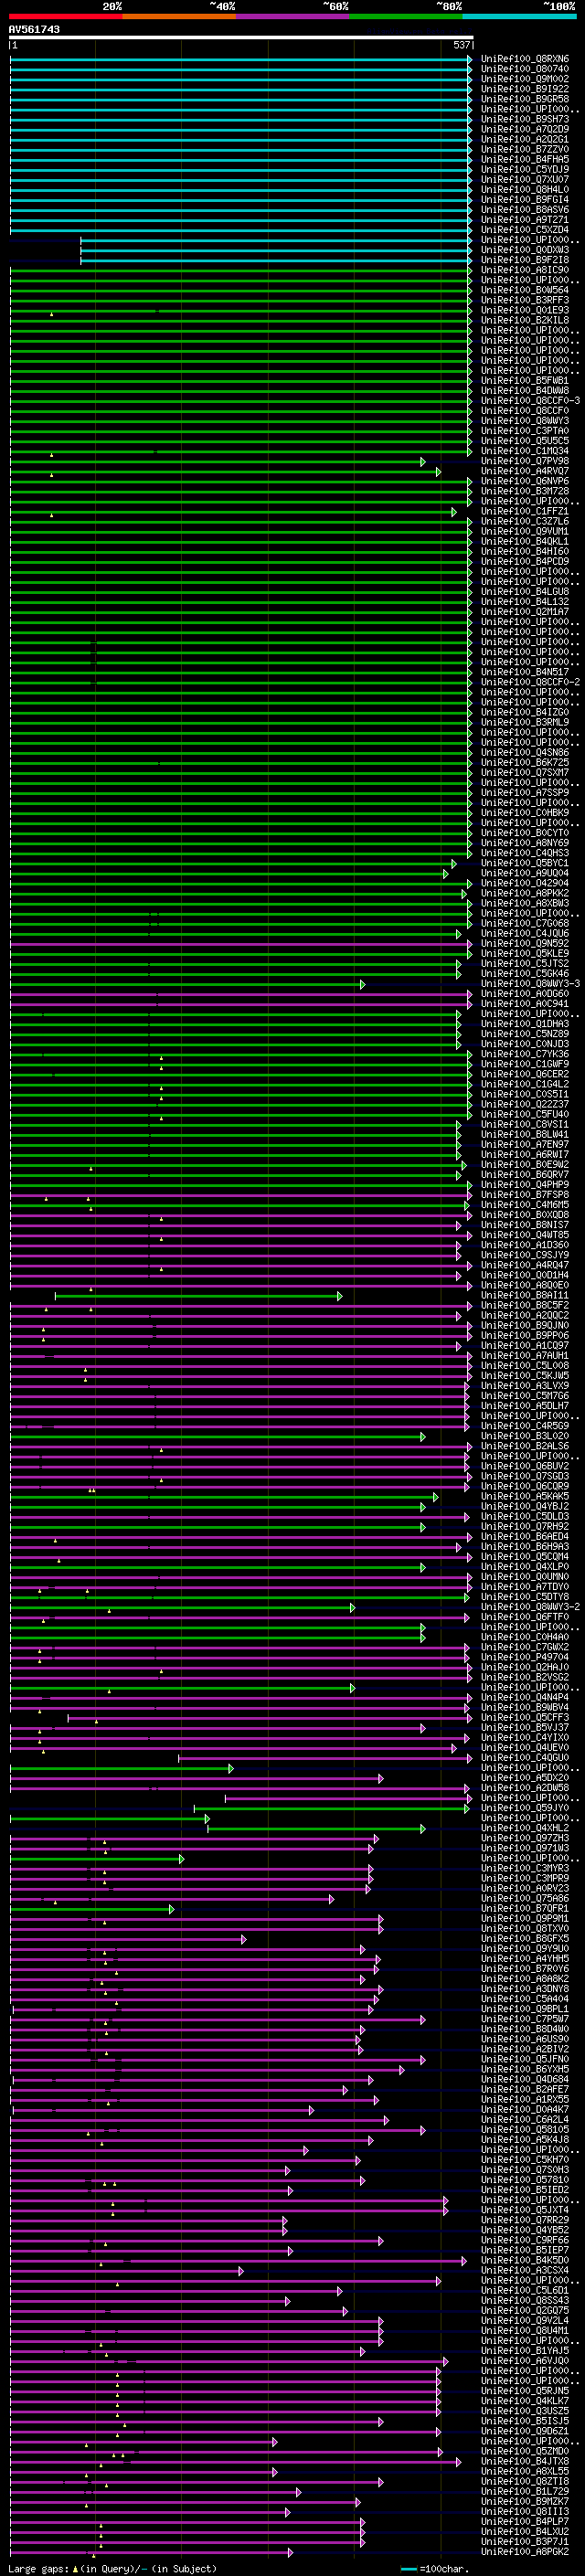Select the UniRef100_B4DWW8 label
Viewport: 585px width, 2576px height.
525,391
